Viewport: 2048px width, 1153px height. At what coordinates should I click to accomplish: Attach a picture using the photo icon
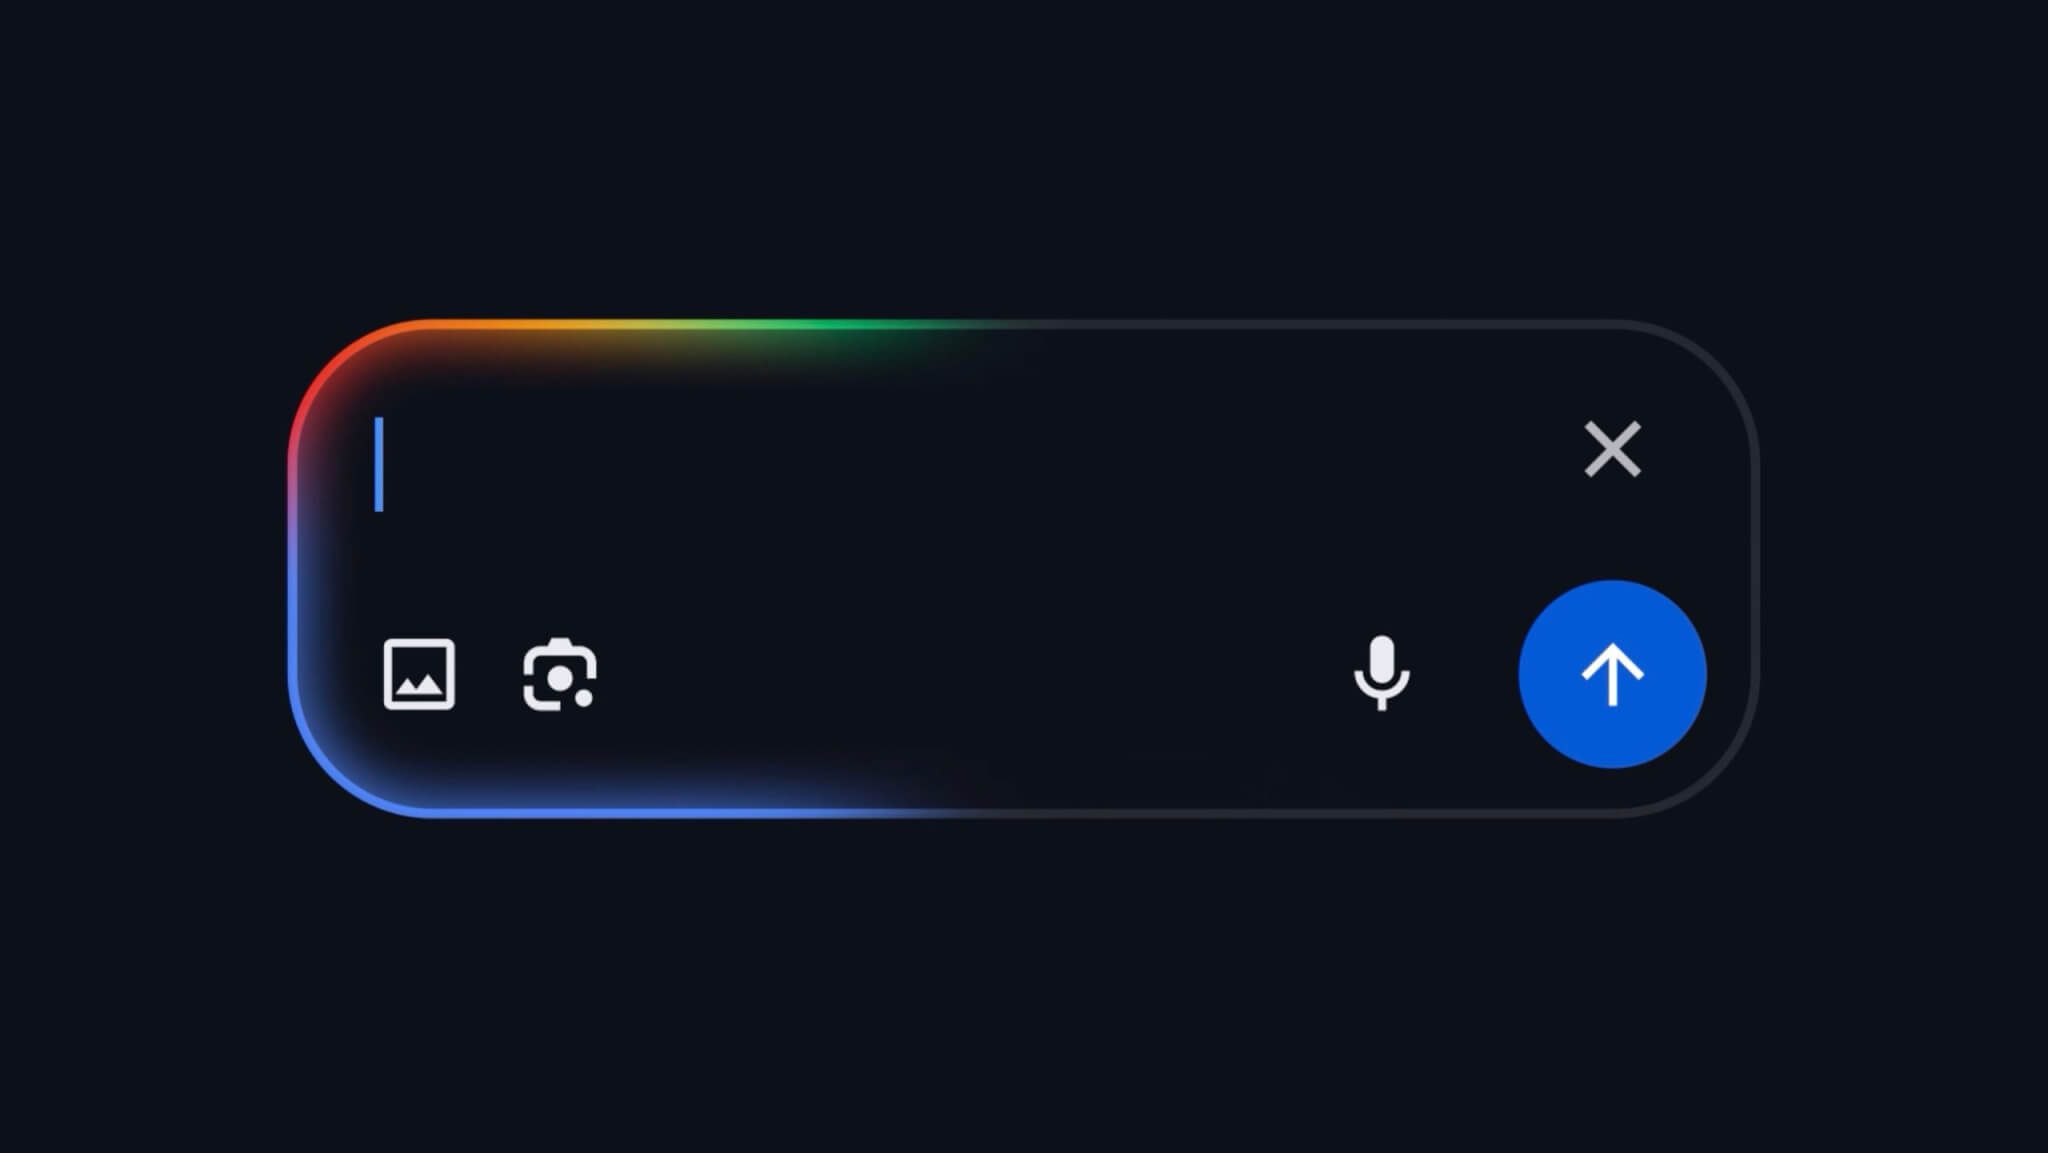coord(419,674)
